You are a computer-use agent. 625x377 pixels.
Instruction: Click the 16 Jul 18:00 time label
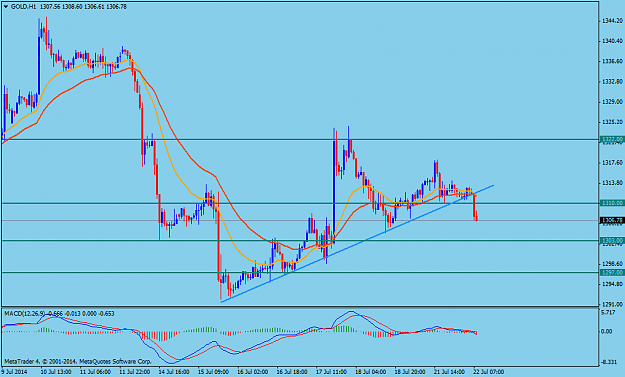pyautogui.click(x=292, y=372)
